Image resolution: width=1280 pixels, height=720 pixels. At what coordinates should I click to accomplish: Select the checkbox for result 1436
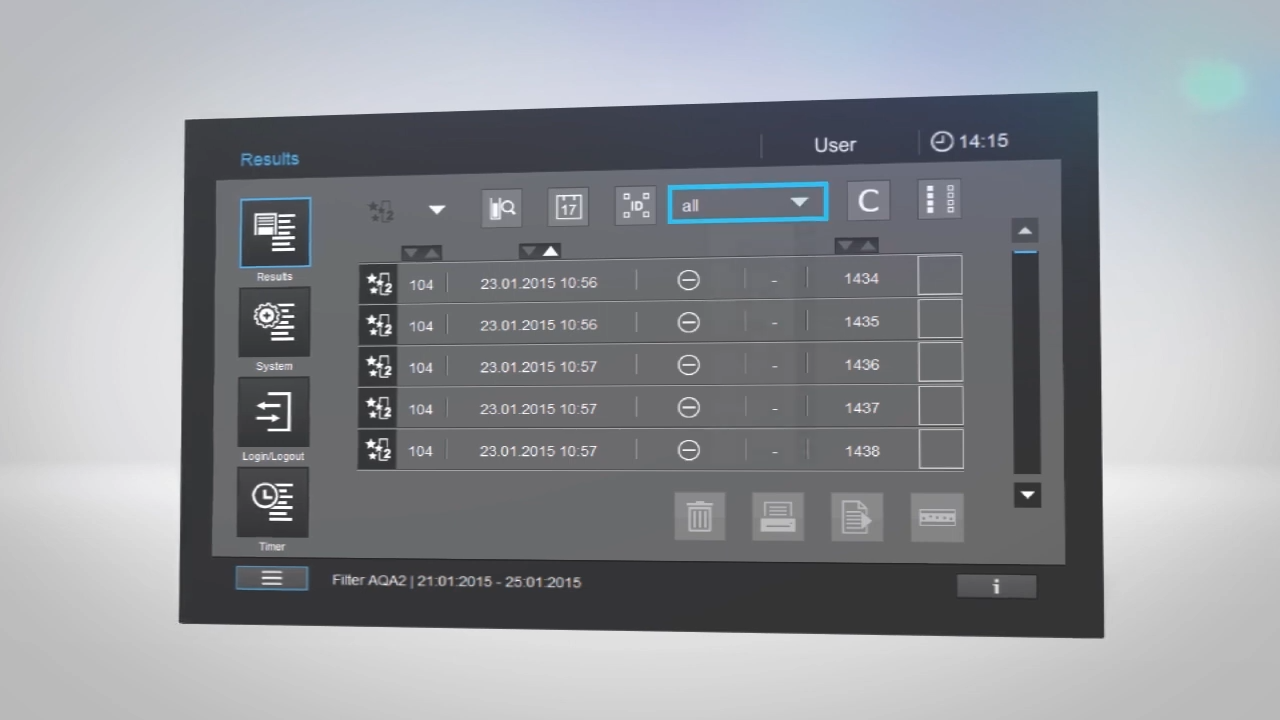pos(940,363)
